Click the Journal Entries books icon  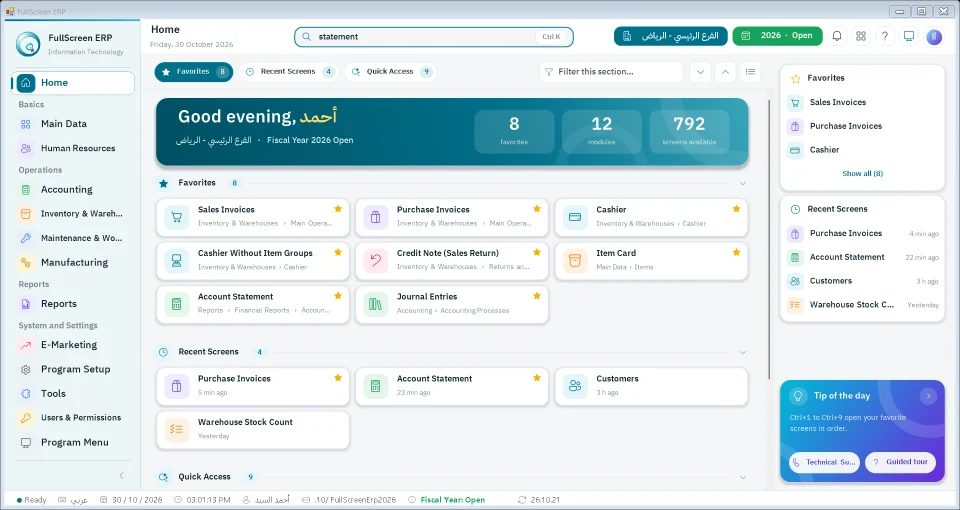coord(376,304)
